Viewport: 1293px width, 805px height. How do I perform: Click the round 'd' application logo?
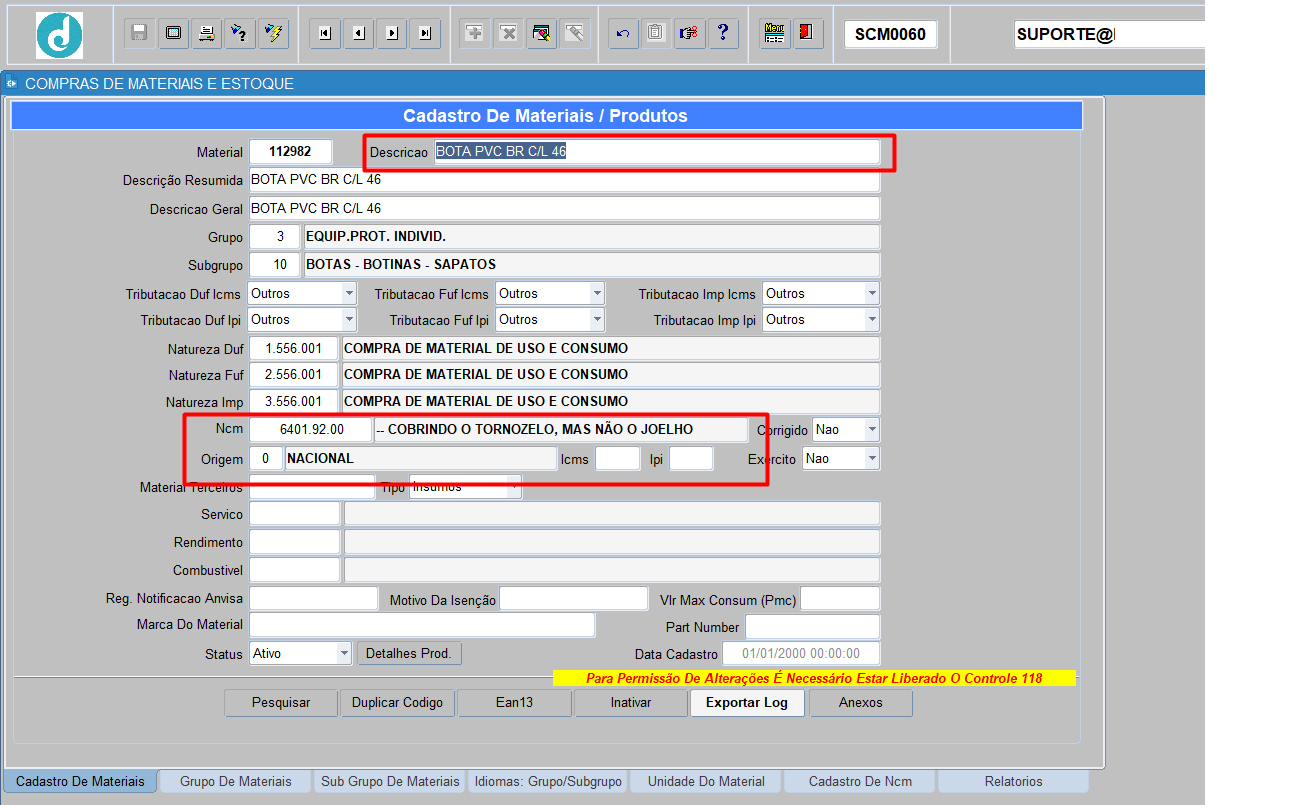pos(59,35)
